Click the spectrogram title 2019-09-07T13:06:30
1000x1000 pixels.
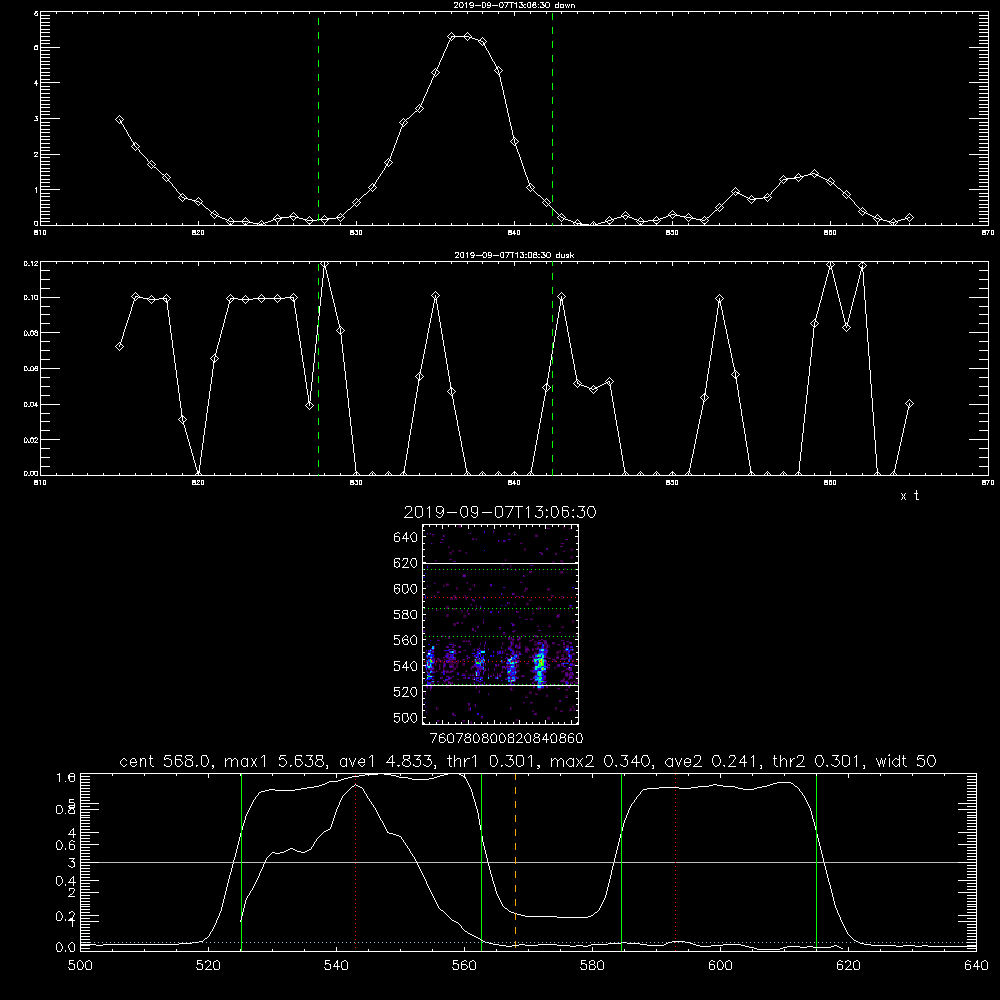coord(500,512)
